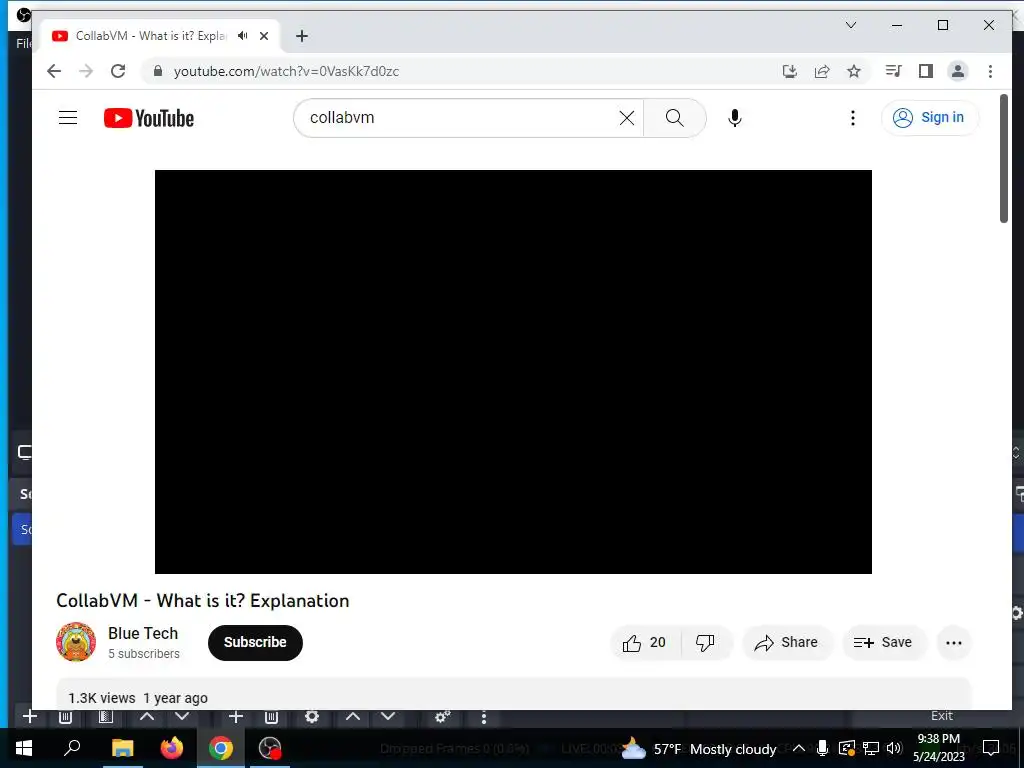Image resolution: width=1024 pixels, height=768 pixels.
Task: Open OBS advanced audio double-gear icon
Action: point(442,717)
